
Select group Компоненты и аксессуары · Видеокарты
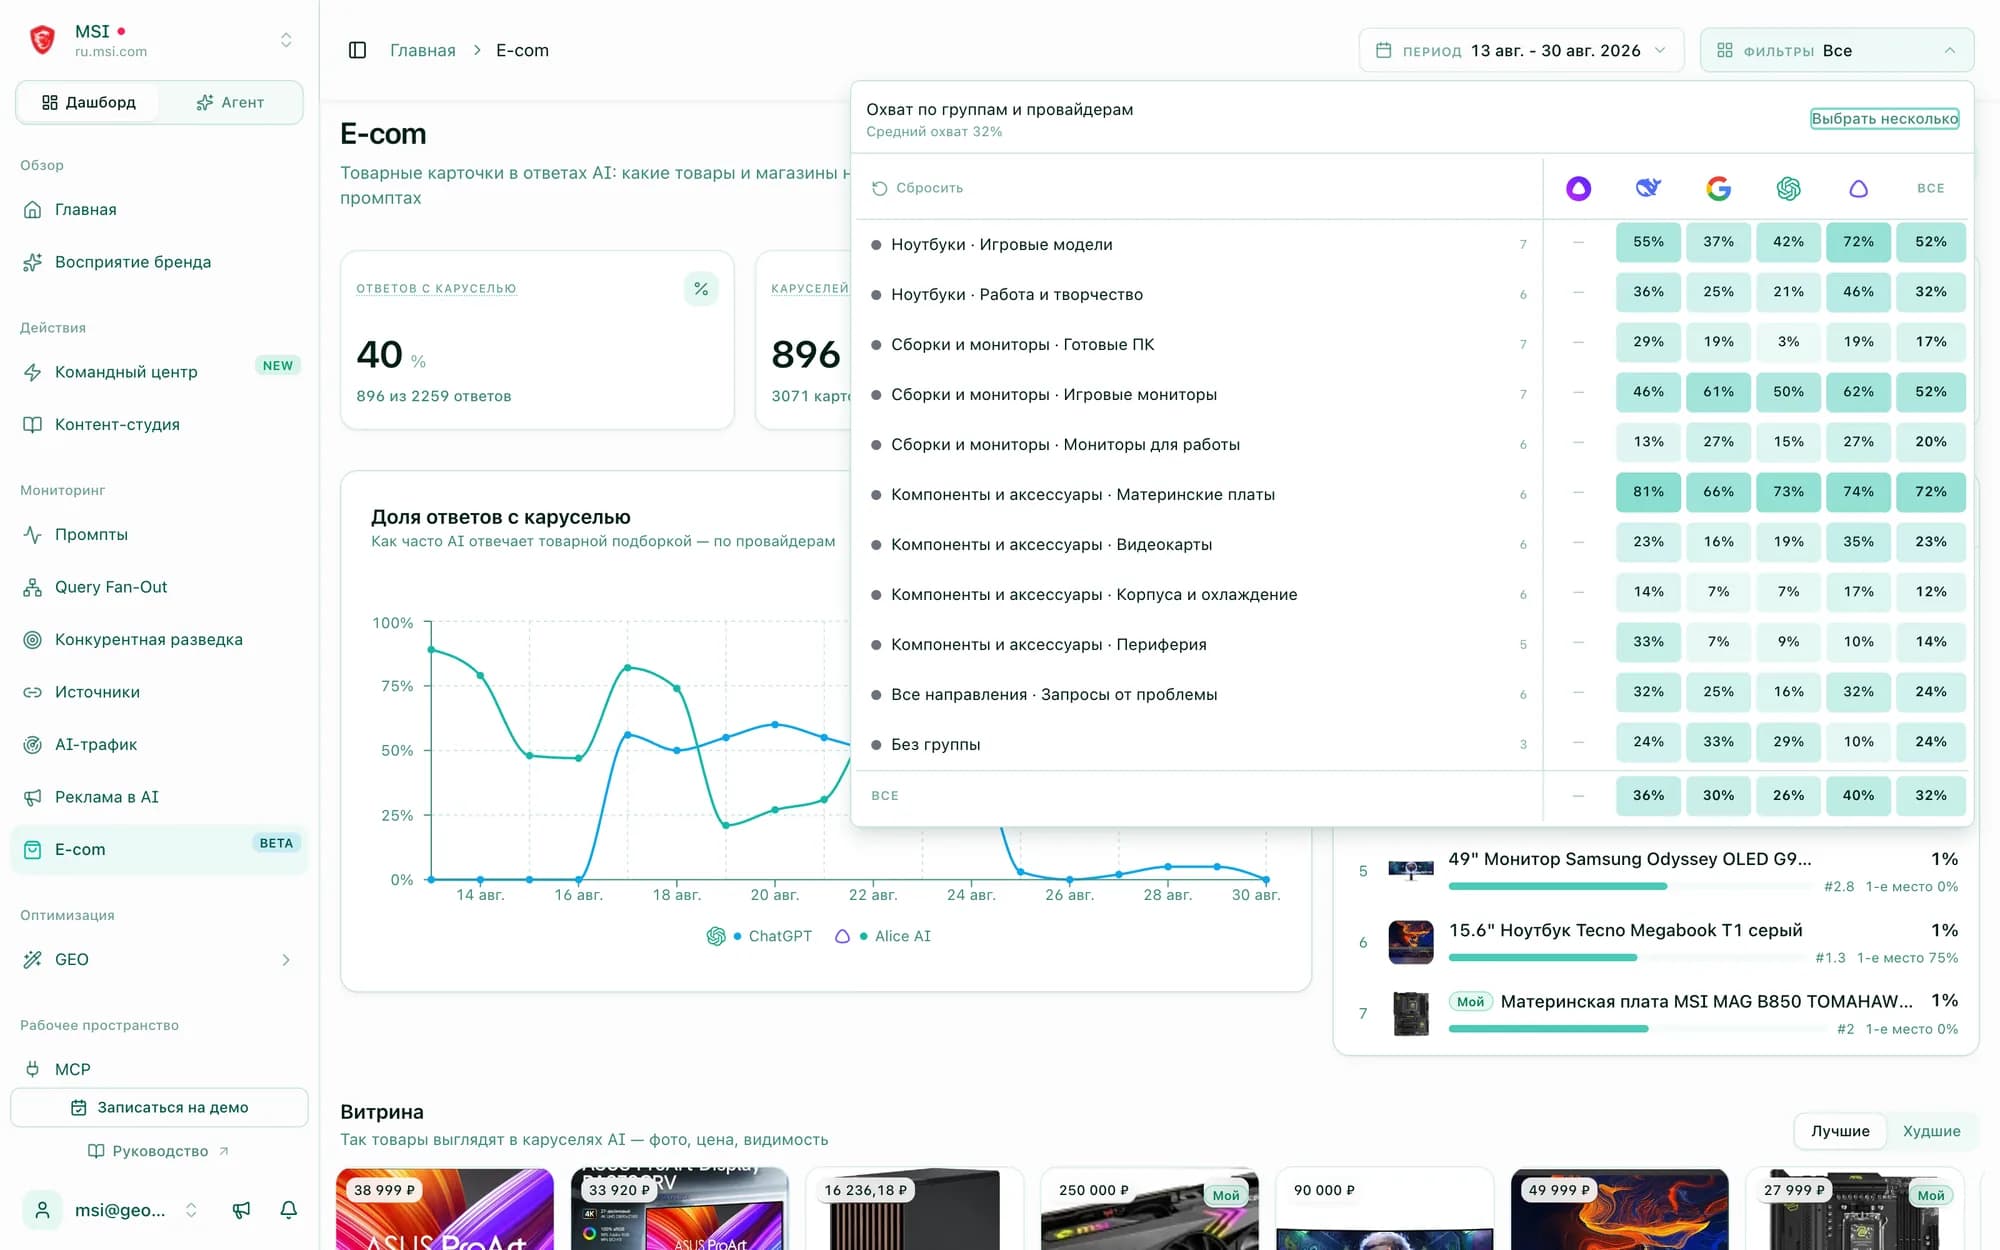point(1198,544)
